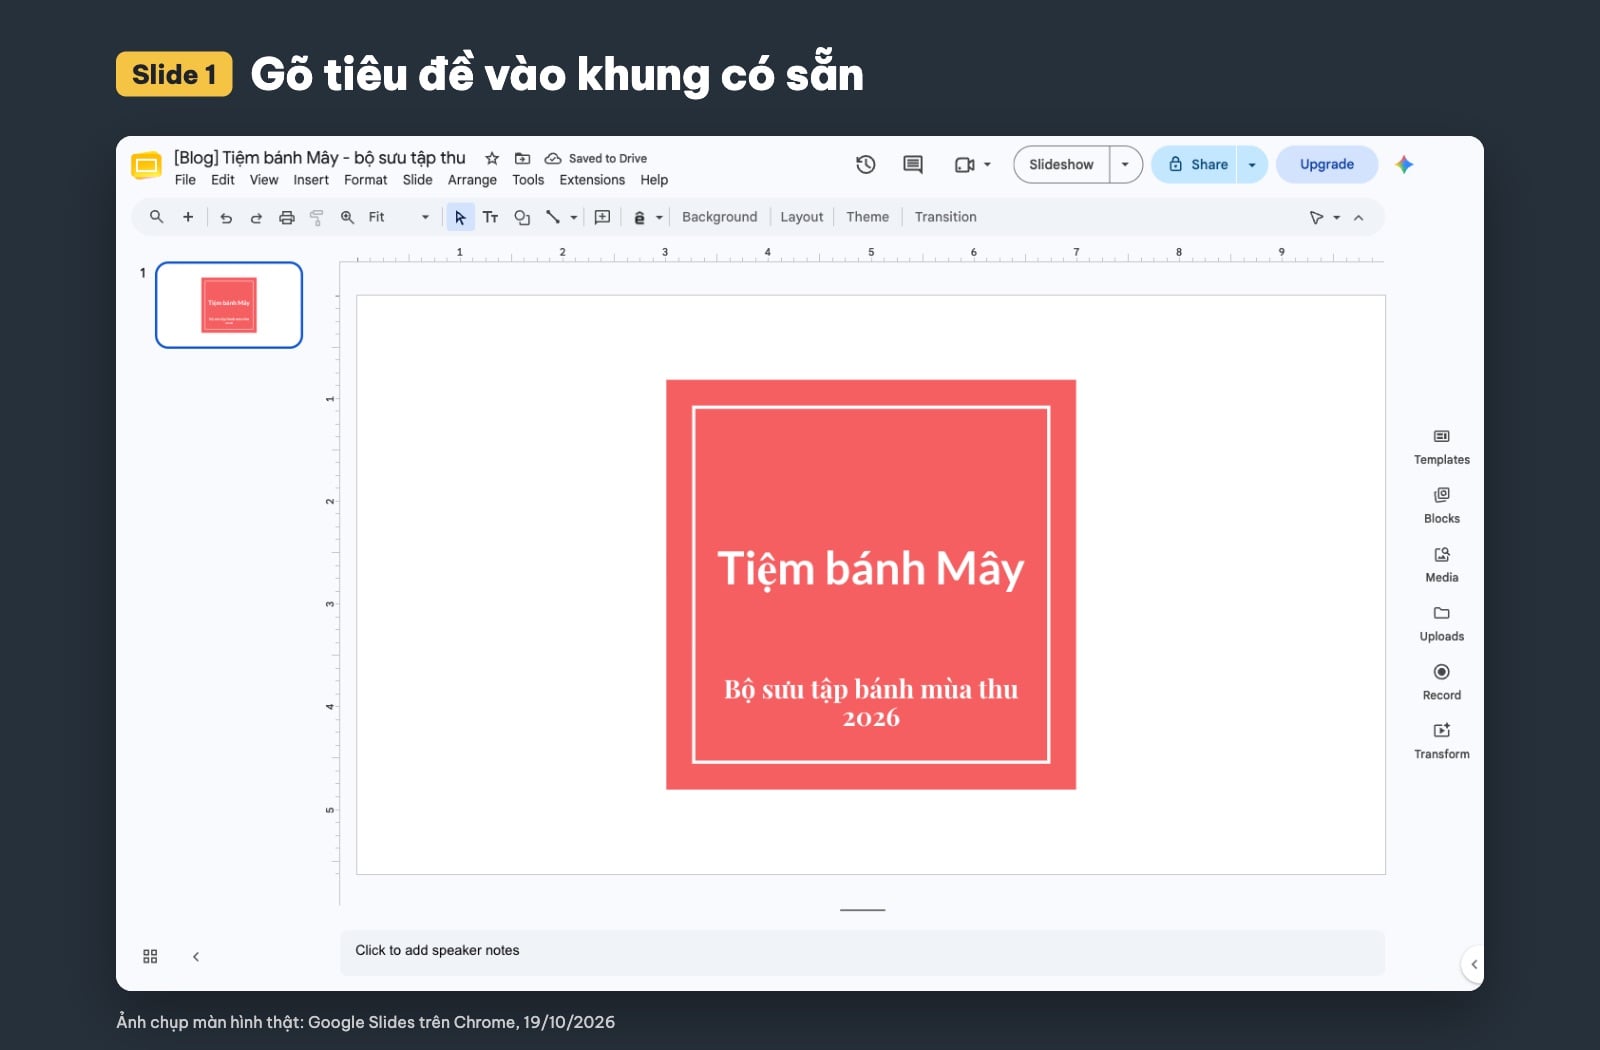Screen dimensions: 1600x1050
Task: Select the line tool
Action: coord(552,217)
